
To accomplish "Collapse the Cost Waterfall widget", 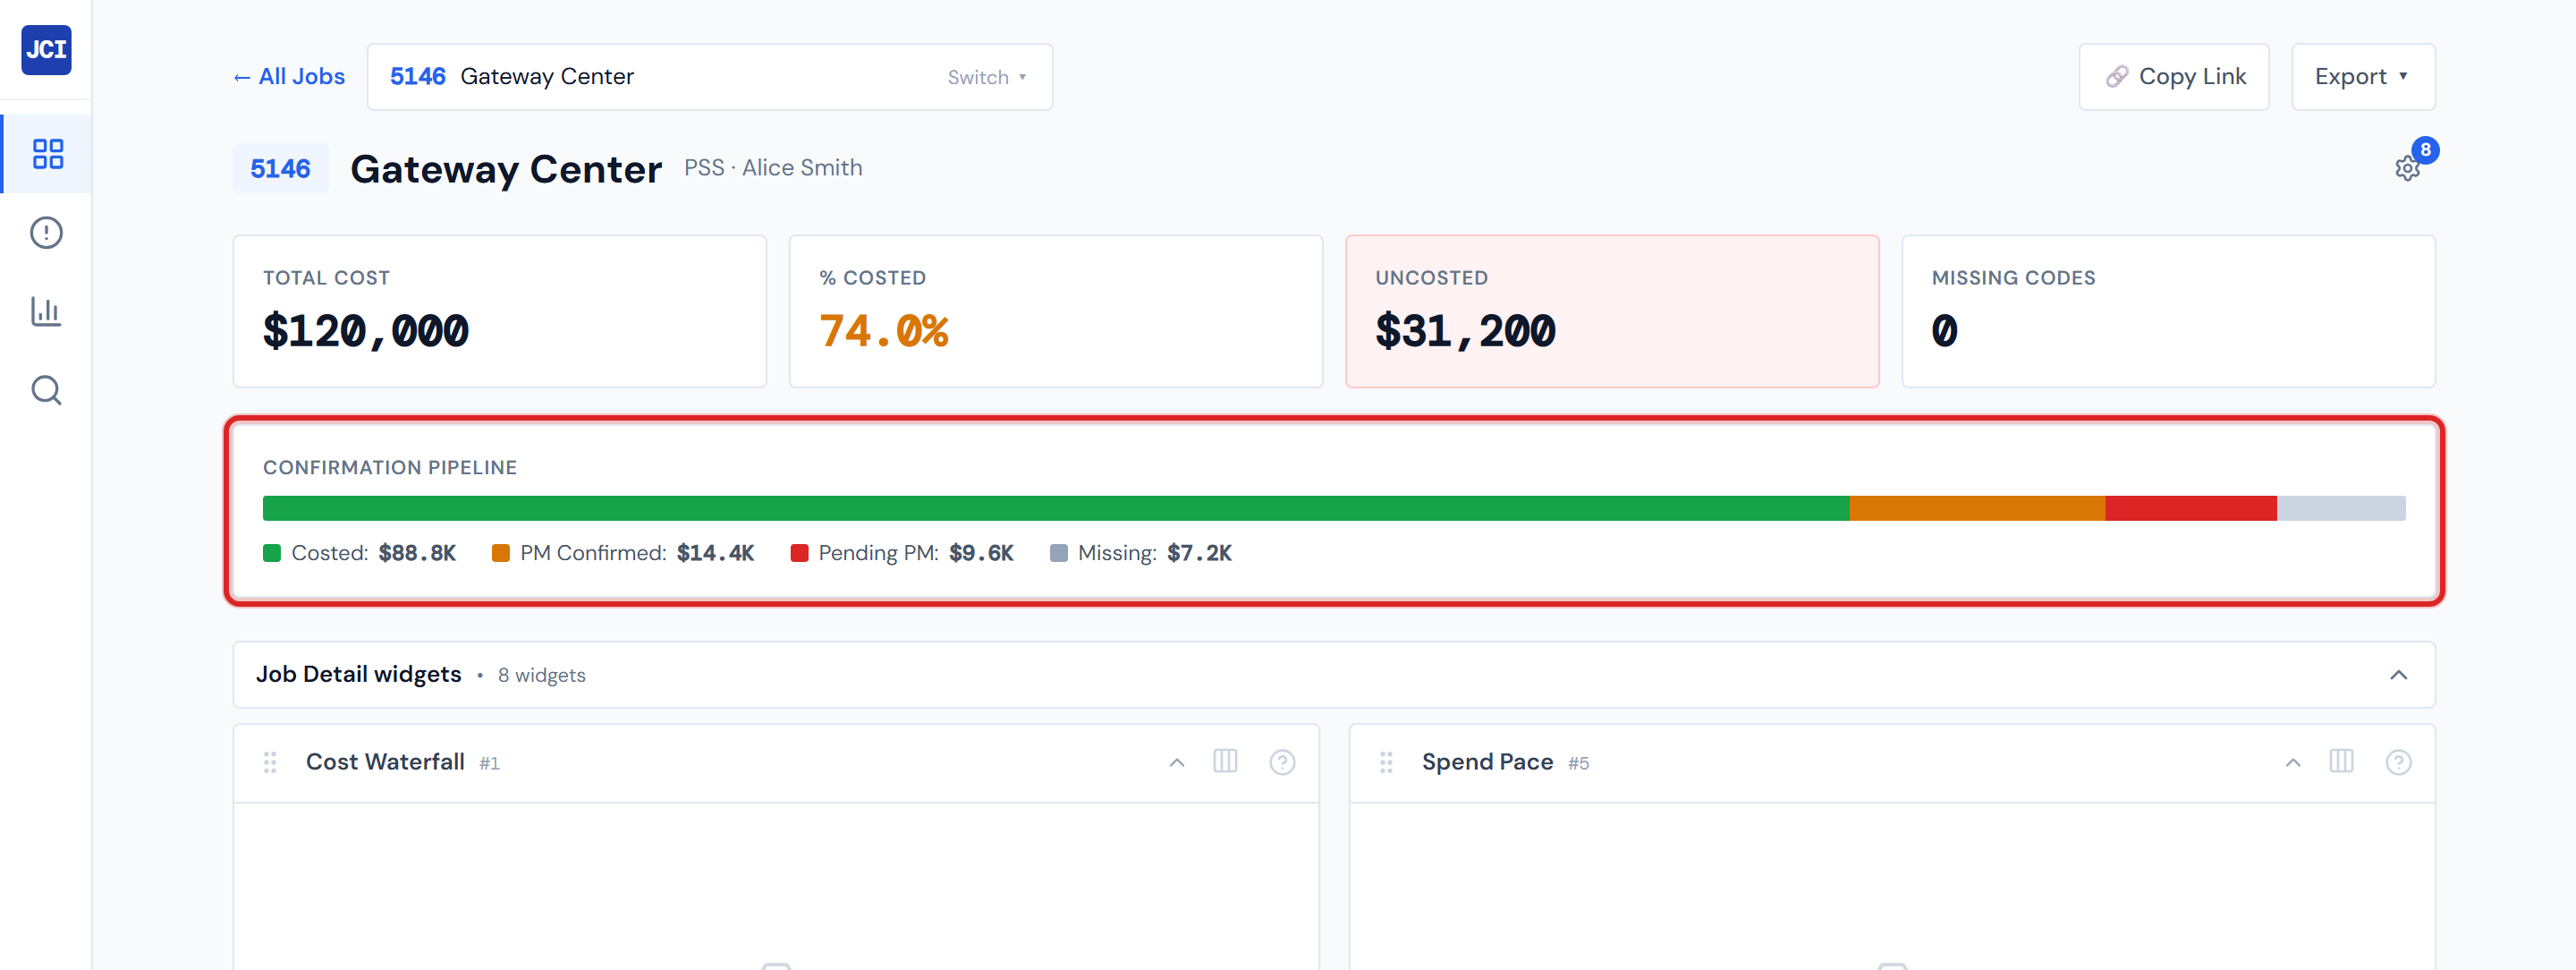I will (1175, 761).
